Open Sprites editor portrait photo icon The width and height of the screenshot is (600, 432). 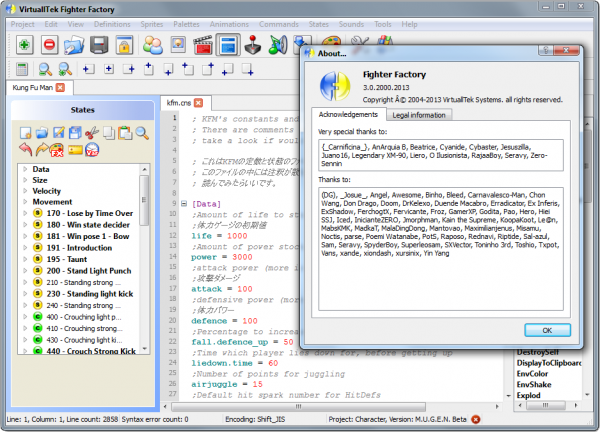pos(178,45)
